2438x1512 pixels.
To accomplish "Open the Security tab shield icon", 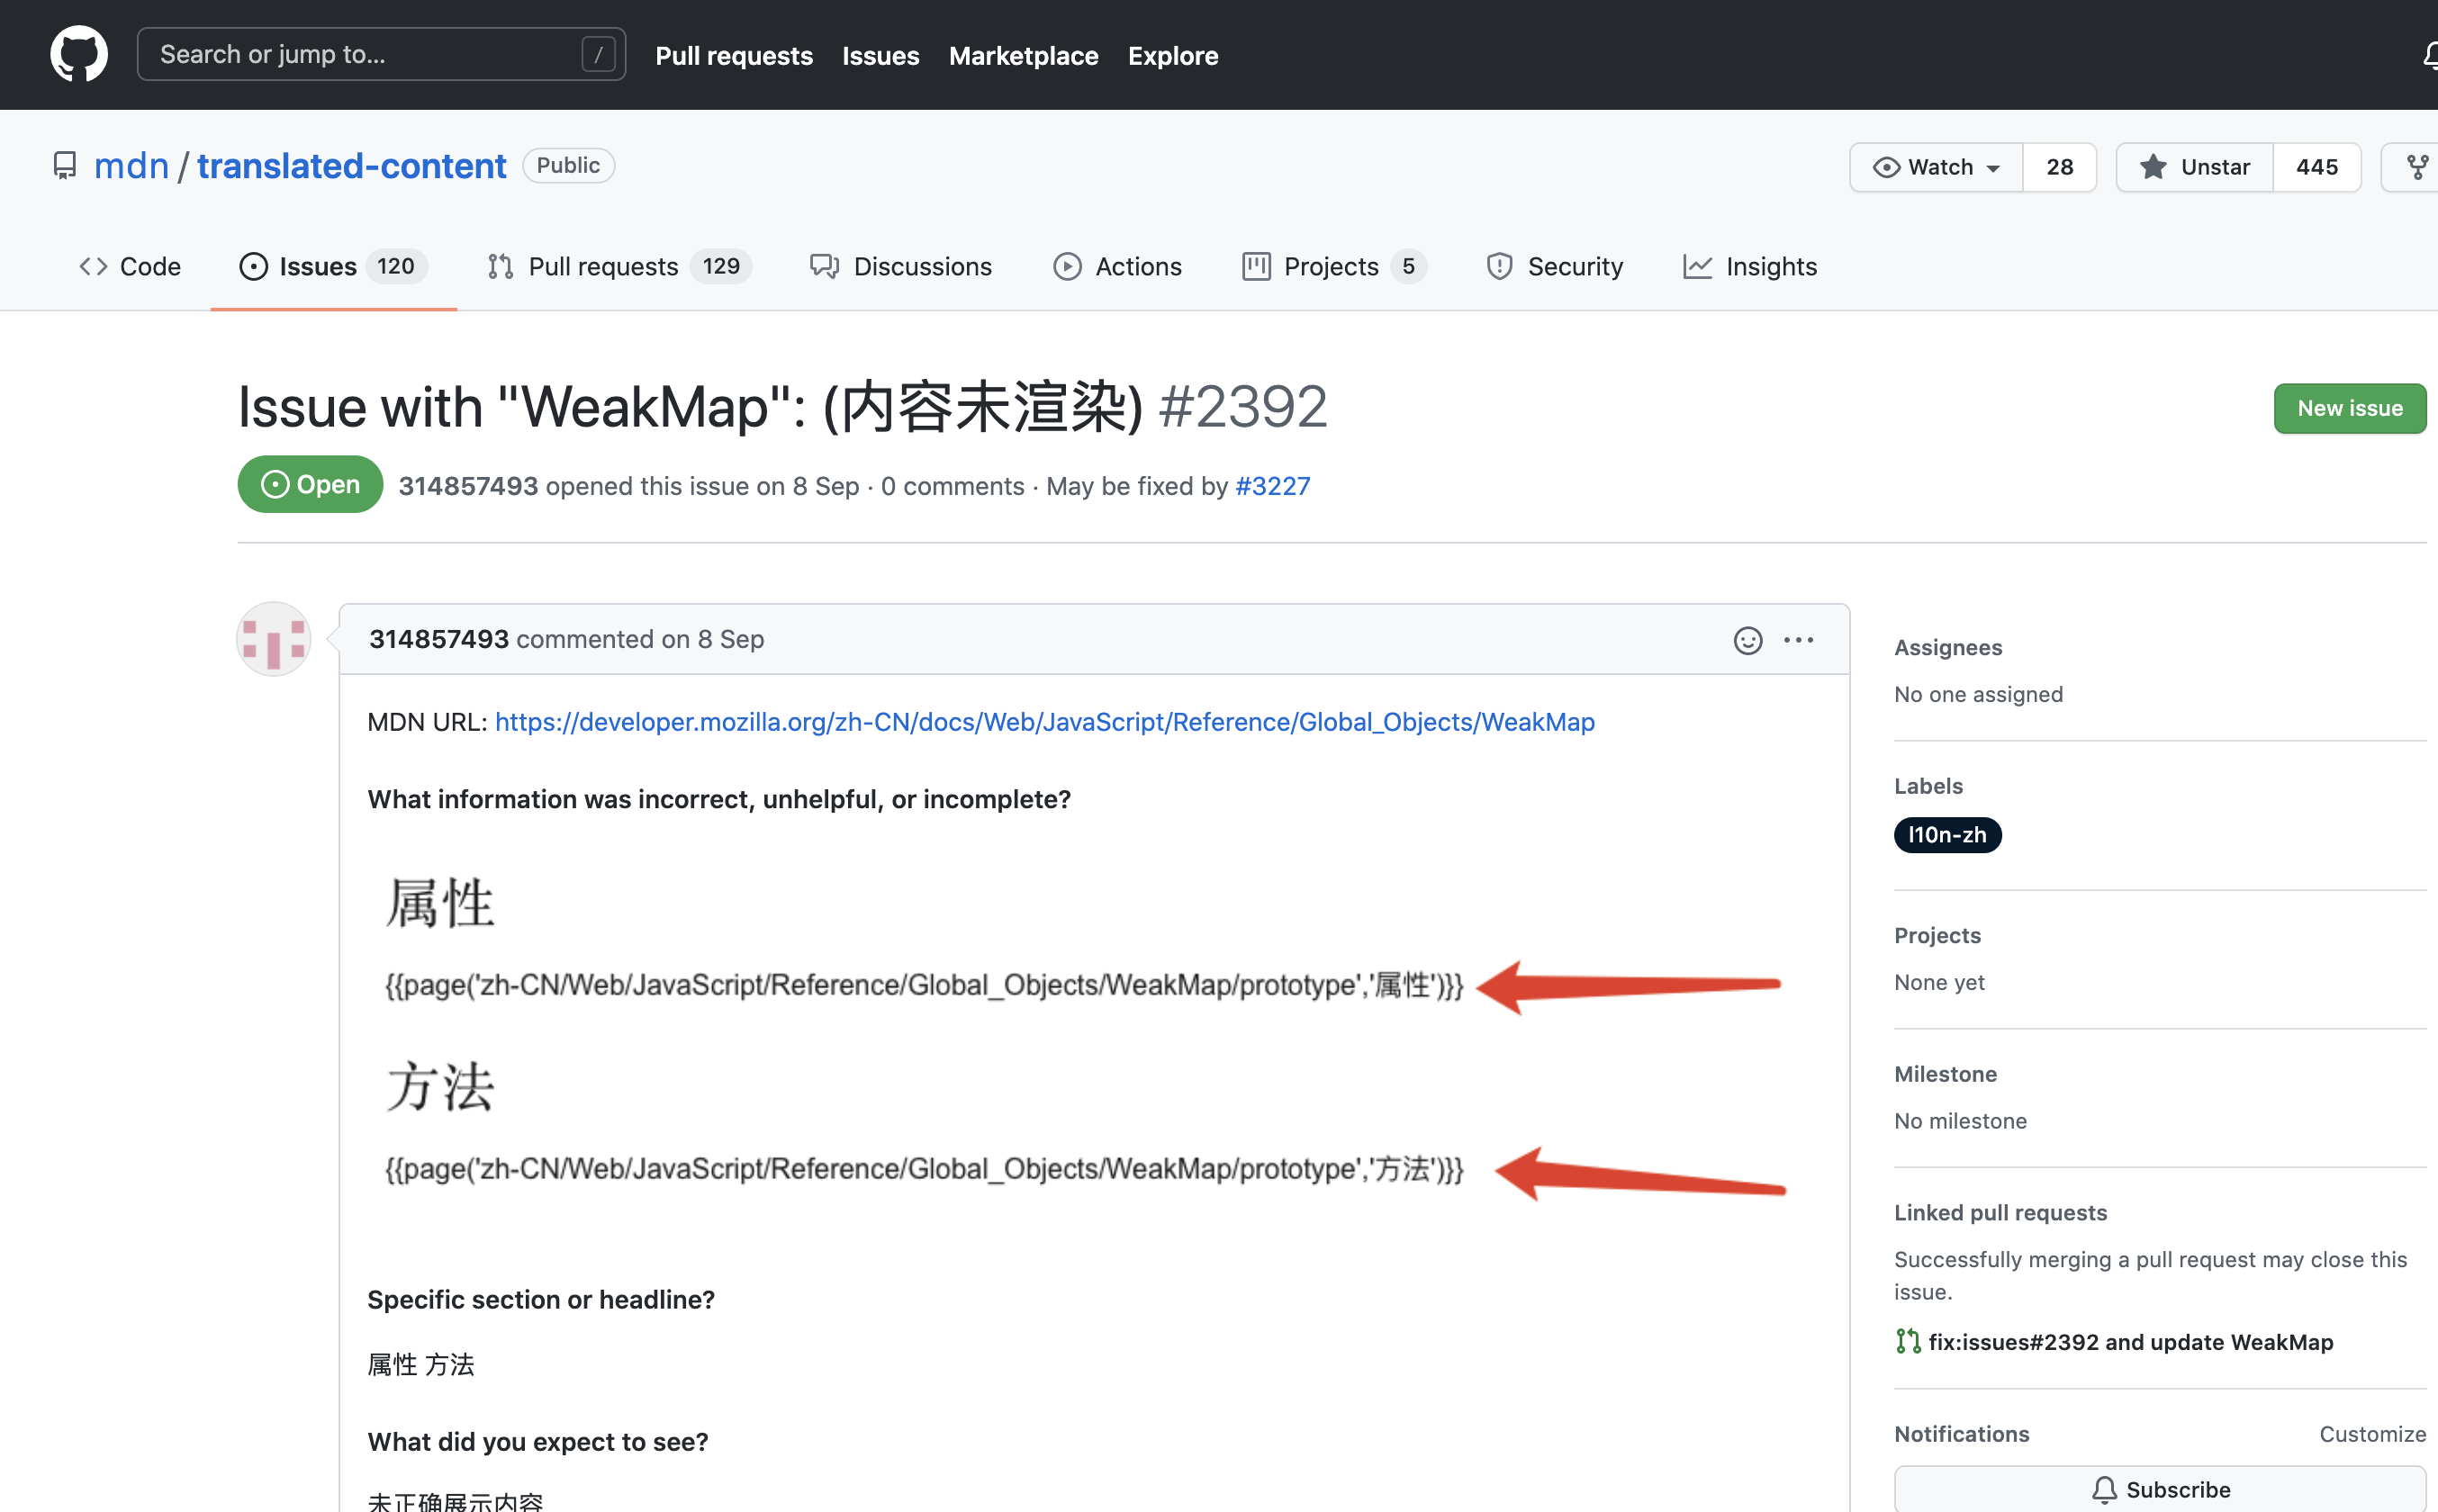I will (x=1499, y=266).
